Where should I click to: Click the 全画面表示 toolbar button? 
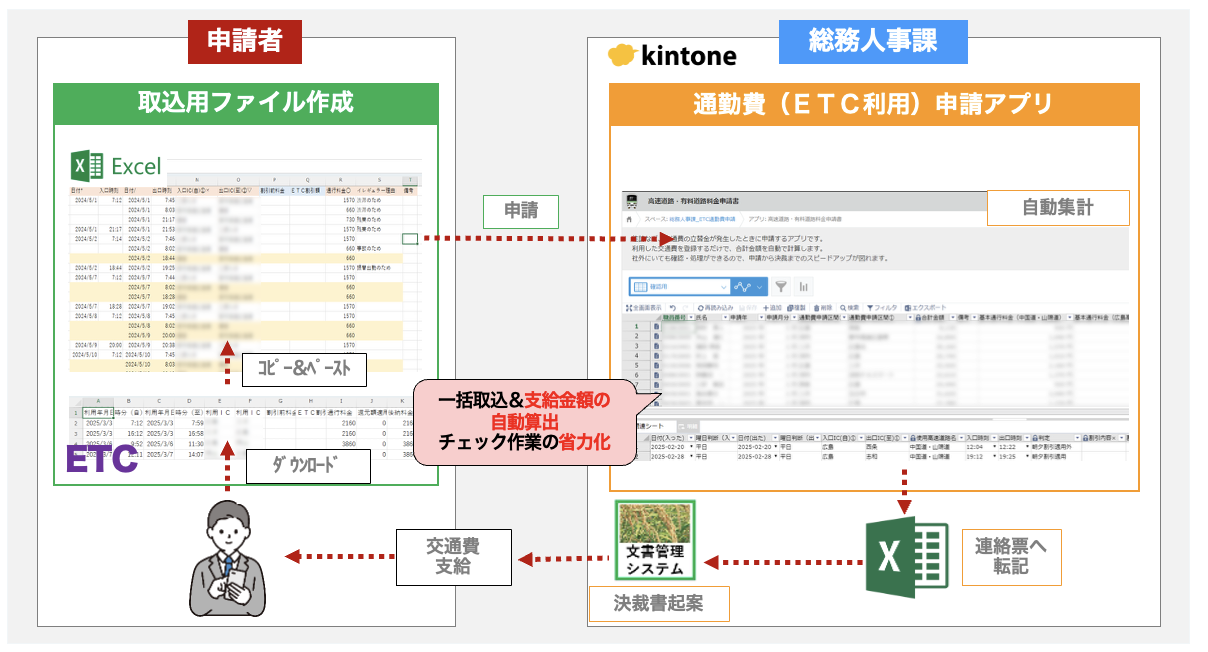coord(643,307)
